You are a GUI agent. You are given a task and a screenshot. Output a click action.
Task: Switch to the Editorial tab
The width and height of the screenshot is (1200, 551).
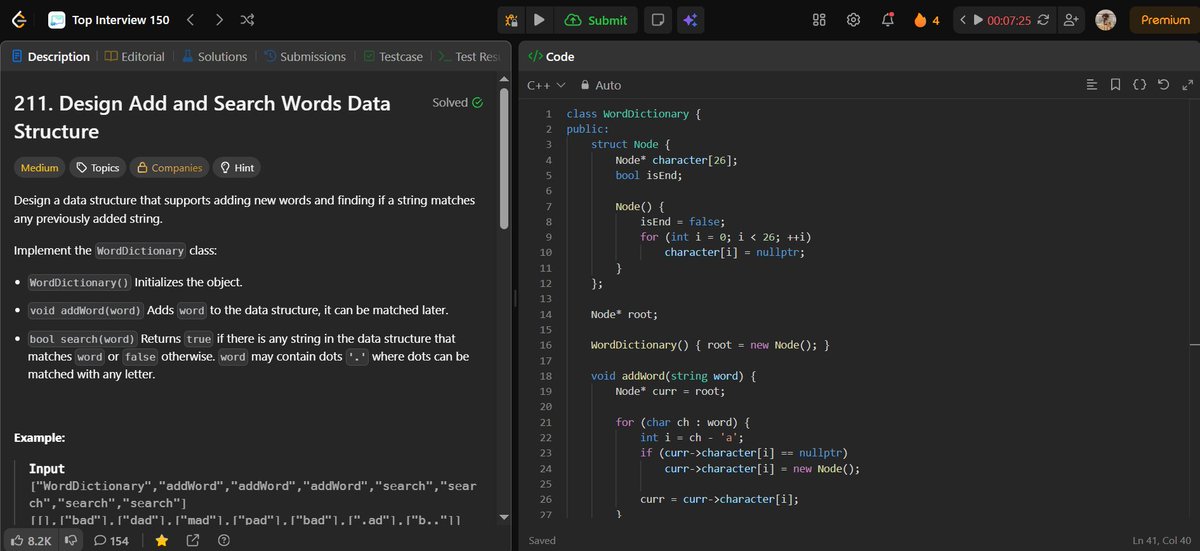134,57
